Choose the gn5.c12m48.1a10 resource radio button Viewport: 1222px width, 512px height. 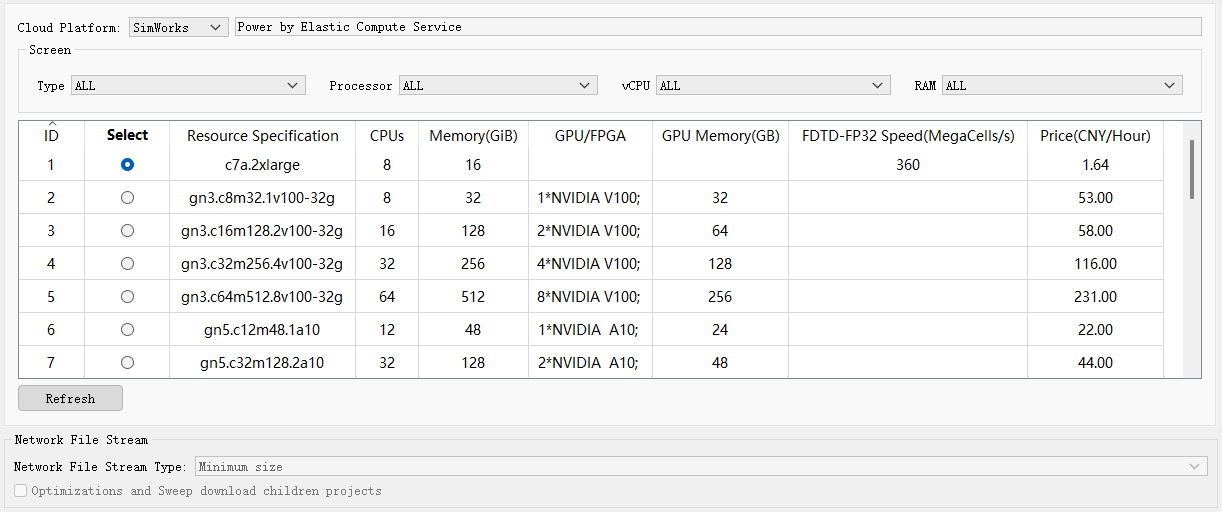[127, 330]
